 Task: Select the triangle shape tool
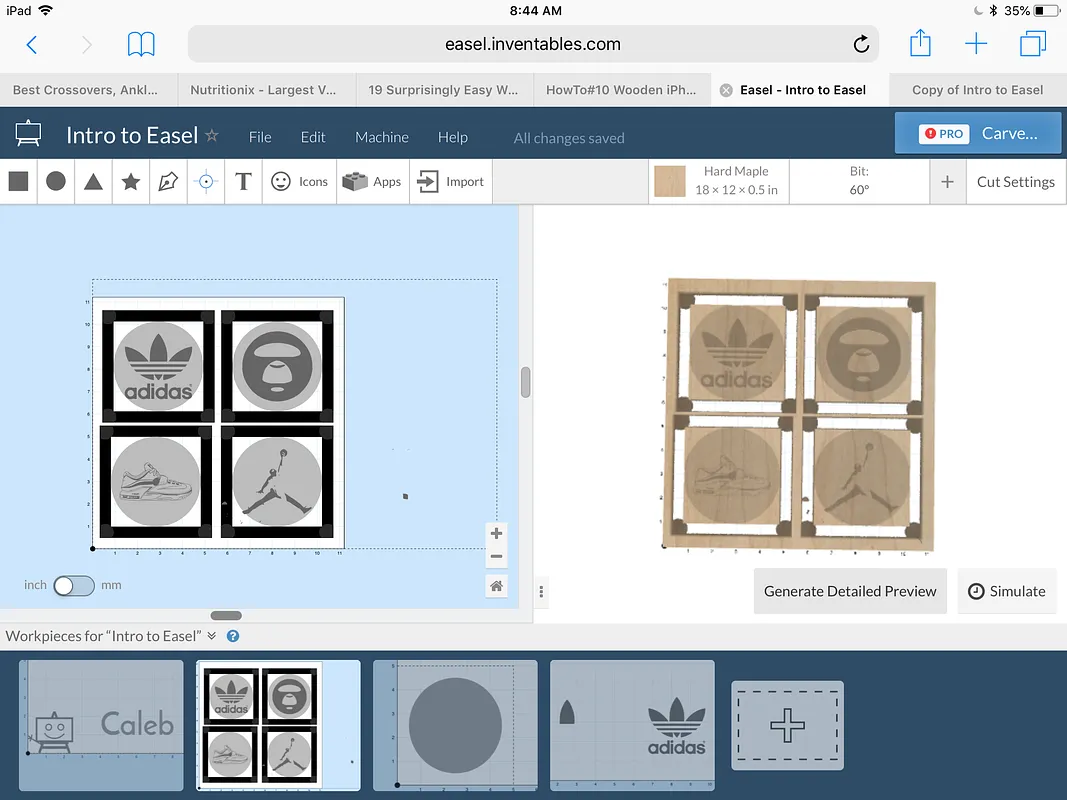tap(93, 182)
